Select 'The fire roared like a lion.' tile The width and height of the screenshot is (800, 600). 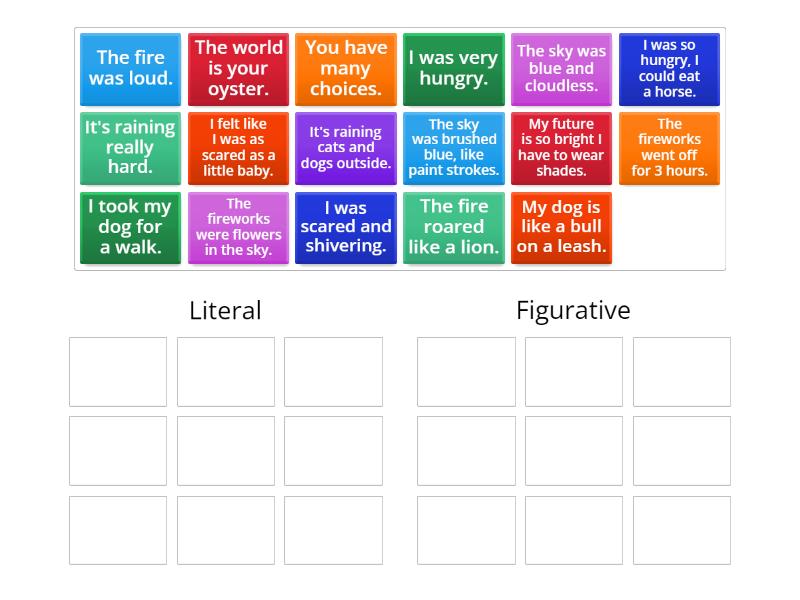[x=453, y=228]
